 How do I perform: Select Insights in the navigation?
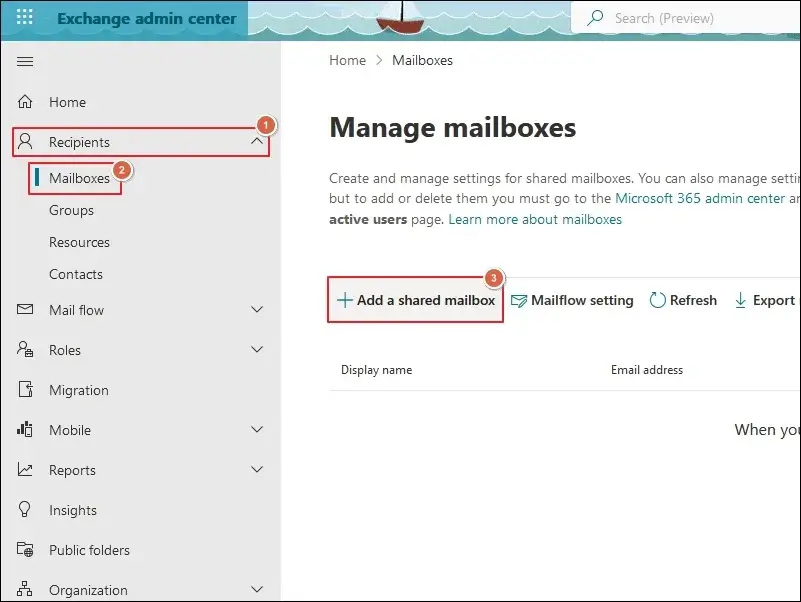point(73,510)
